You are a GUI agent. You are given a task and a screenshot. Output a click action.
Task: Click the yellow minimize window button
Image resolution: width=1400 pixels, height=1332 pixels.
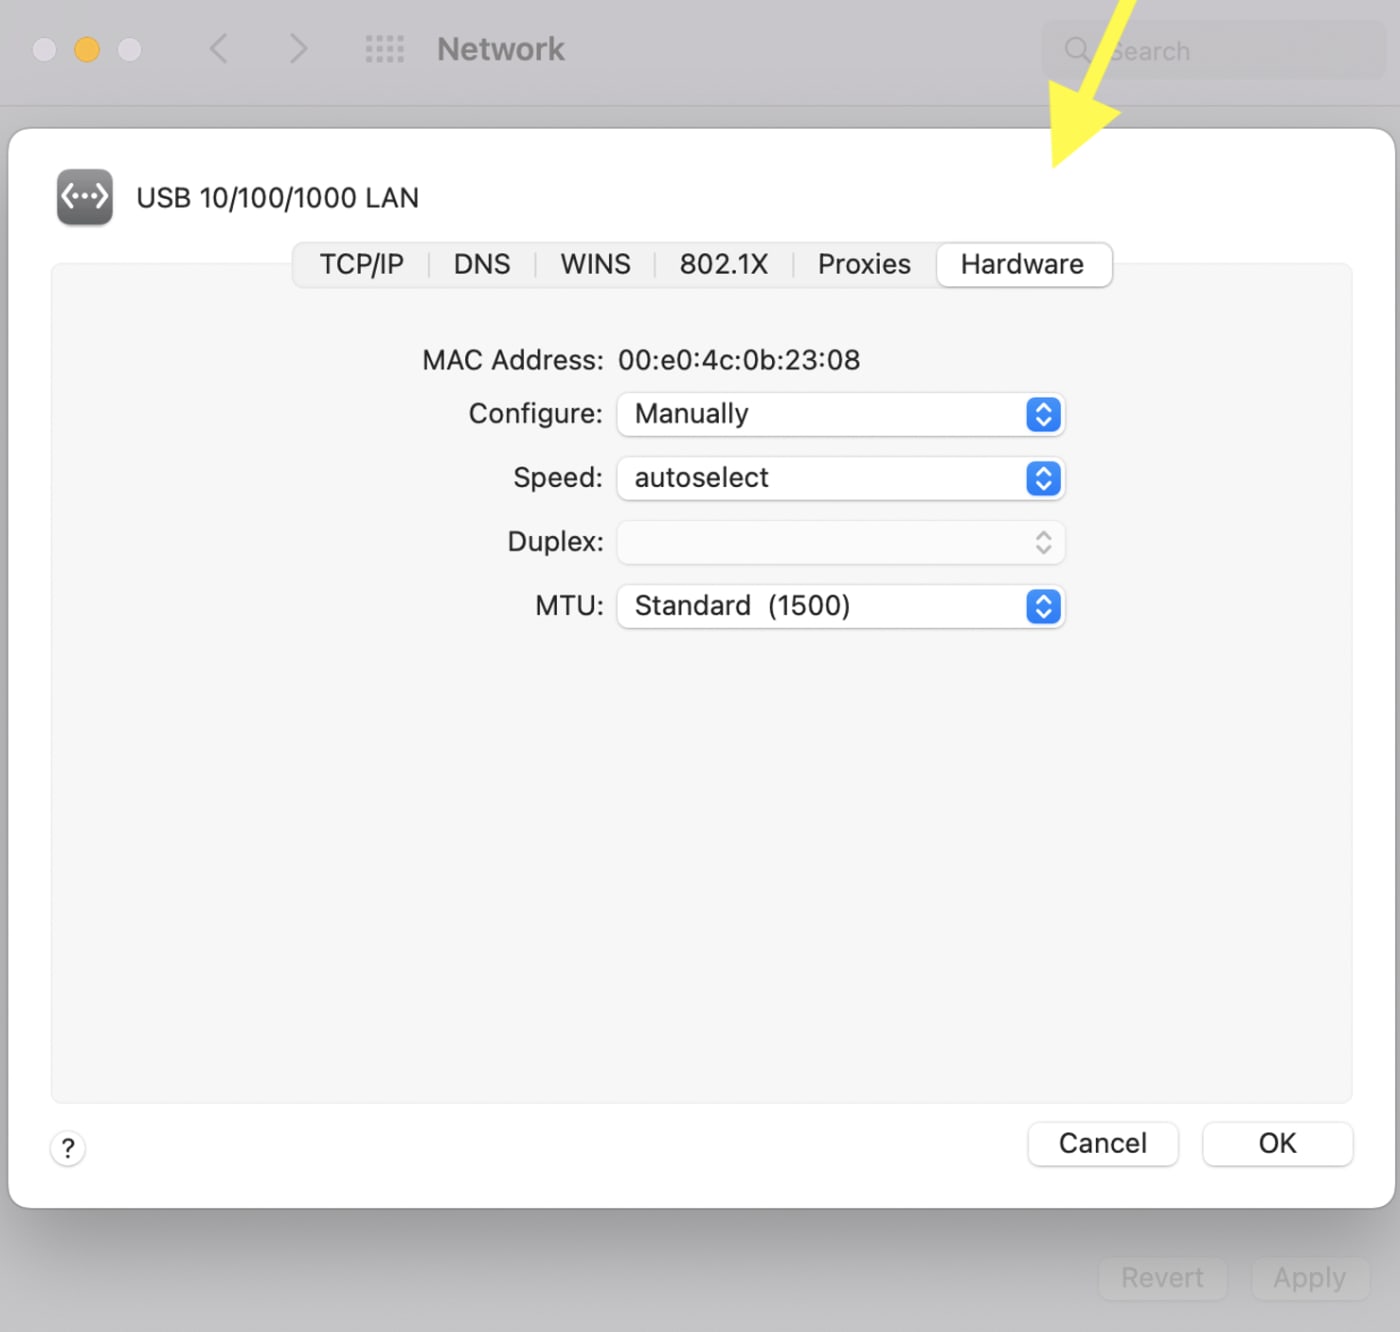pyautogui.click(x=87, y=49)
